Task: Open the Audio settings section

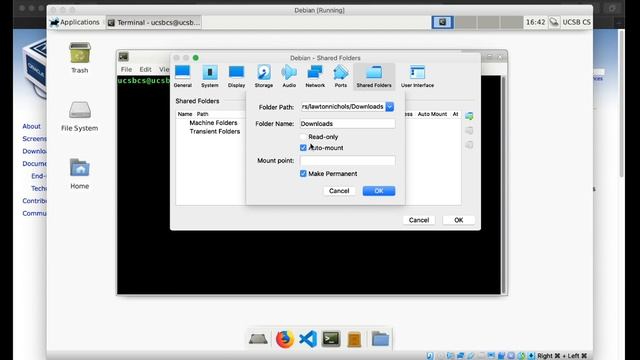Action: pyautogui.click(x=289, y=76)
